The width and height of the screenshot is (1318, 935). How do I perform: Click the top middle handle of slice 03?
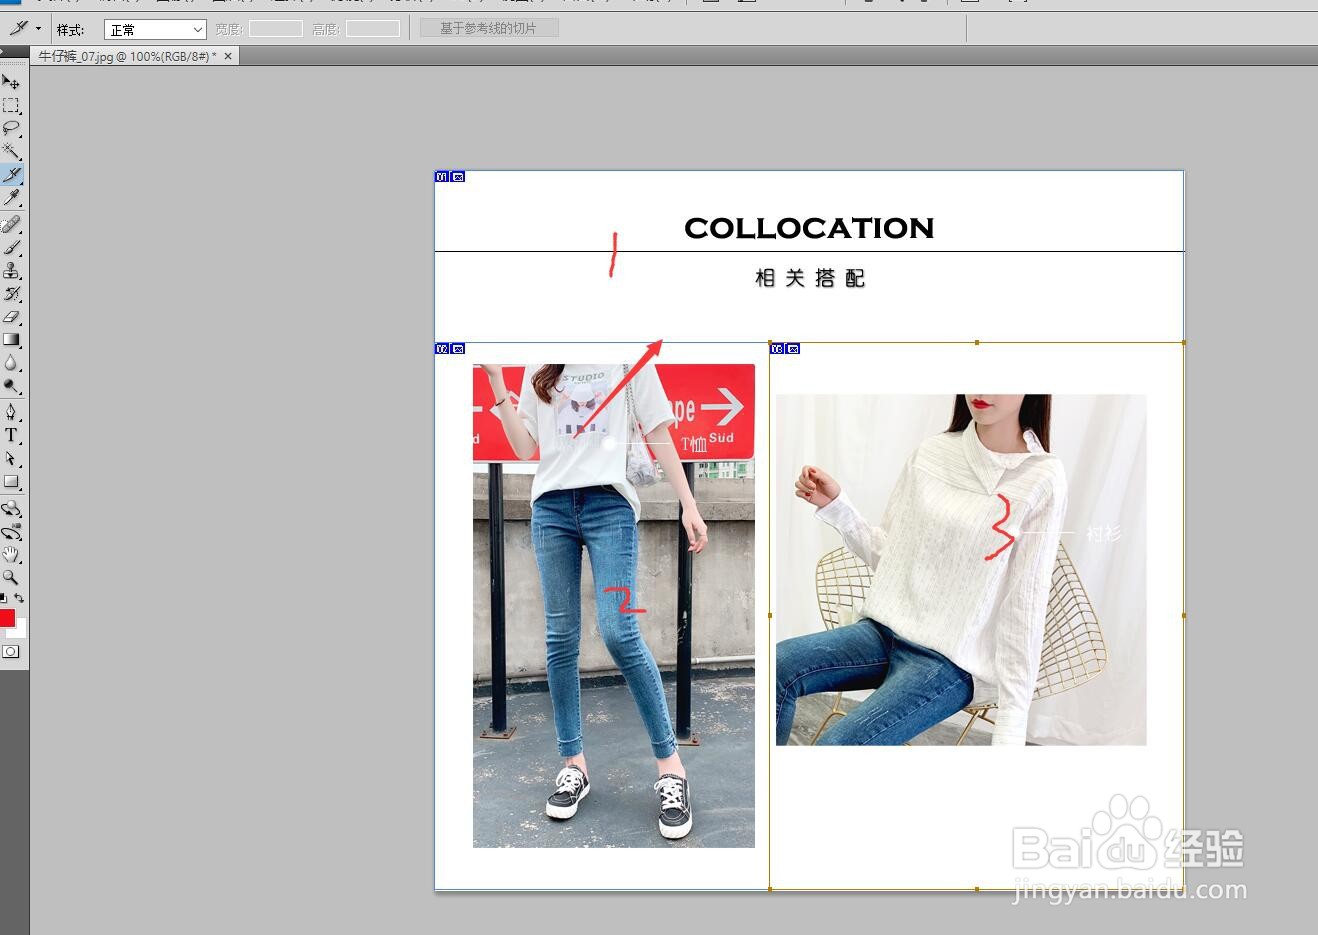[x=977, y=342]
